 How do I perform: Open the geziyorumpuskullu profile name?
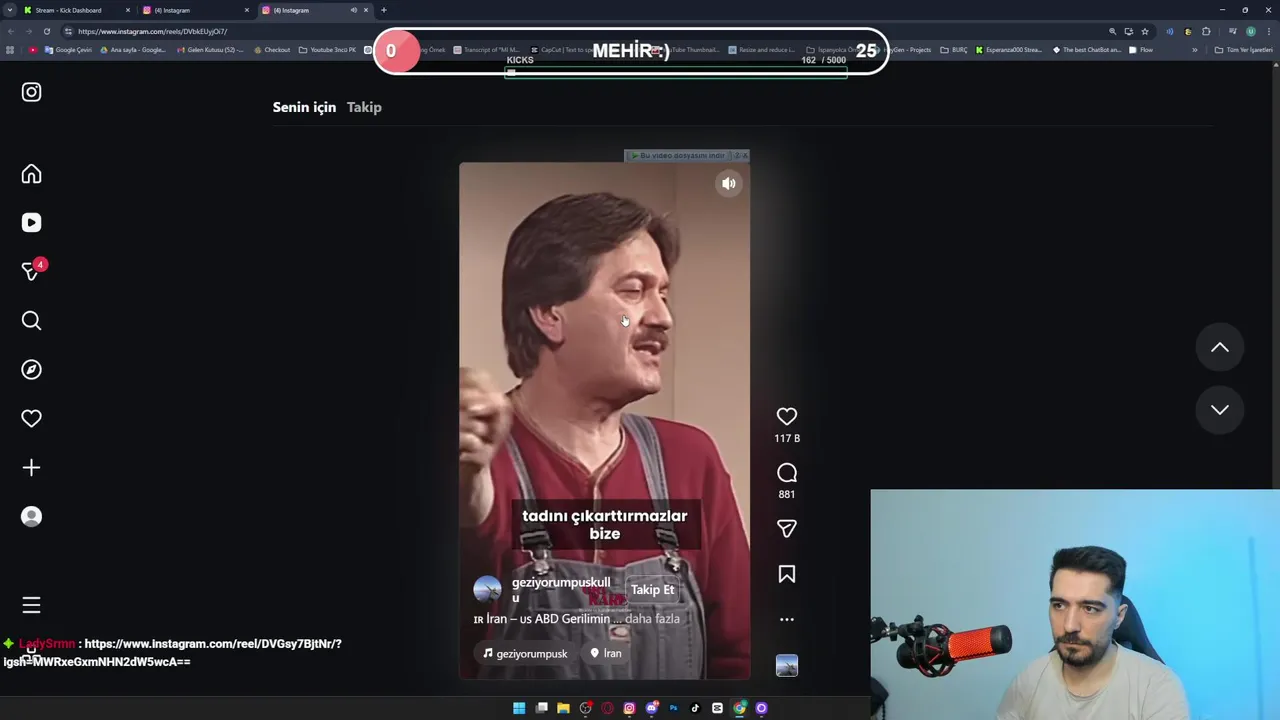[561, 589]
